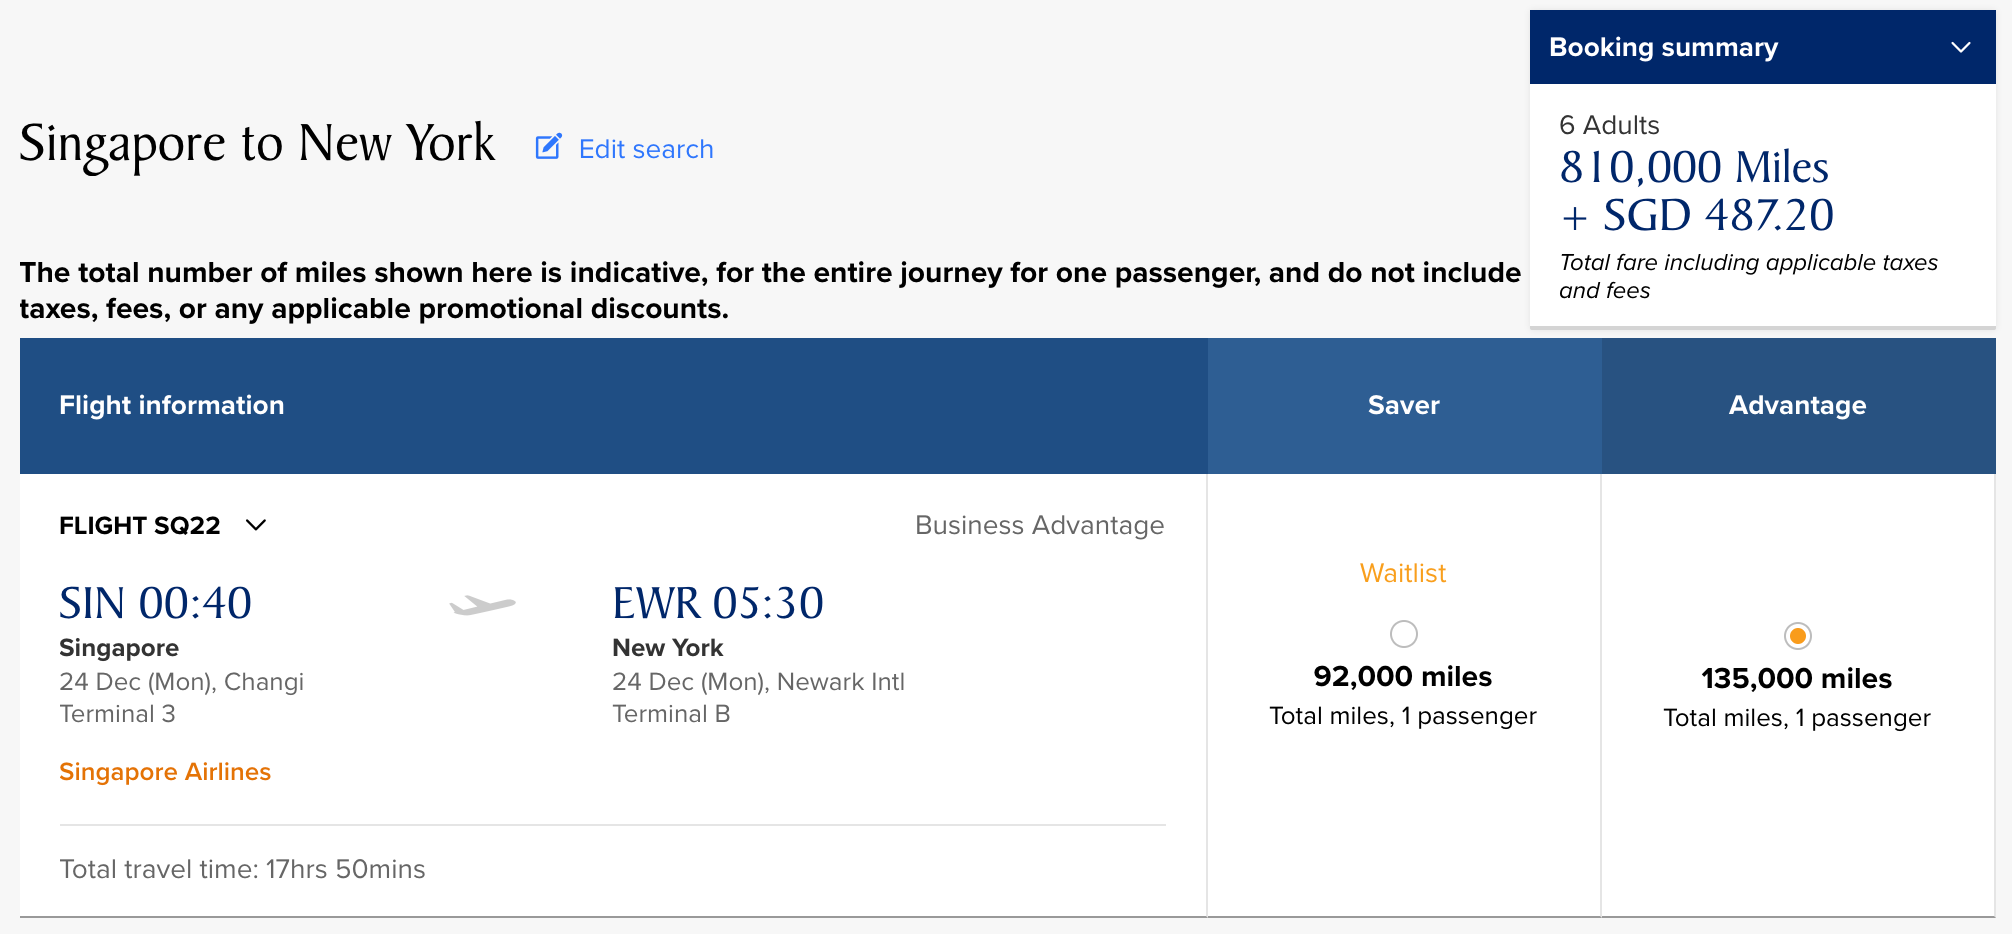Click the Booking summary header bar

(1700, 47)
